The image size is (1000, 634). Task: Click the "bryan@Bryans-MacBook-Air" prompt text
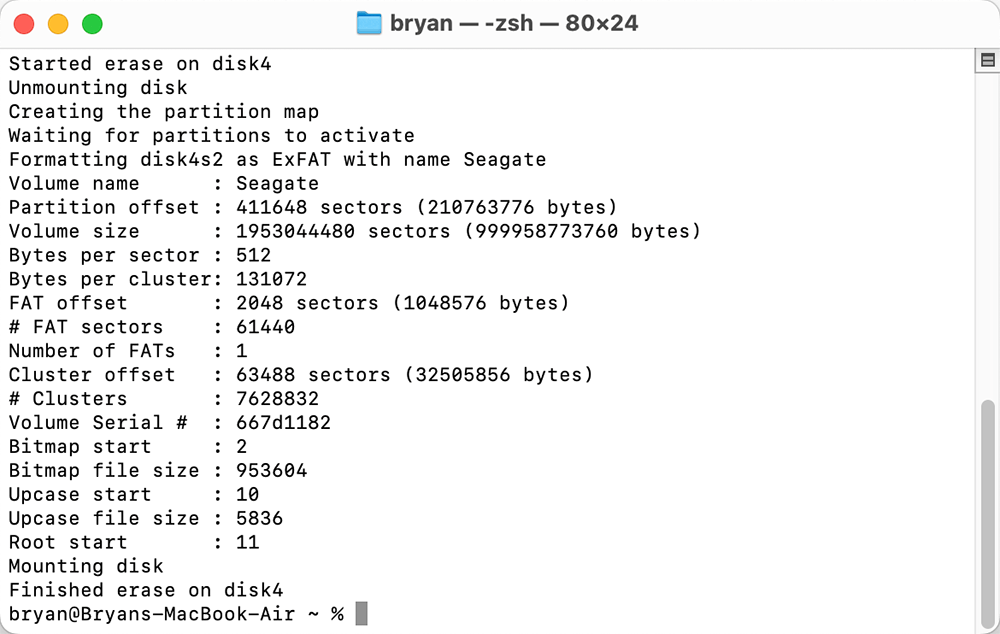tap(152, 614)
